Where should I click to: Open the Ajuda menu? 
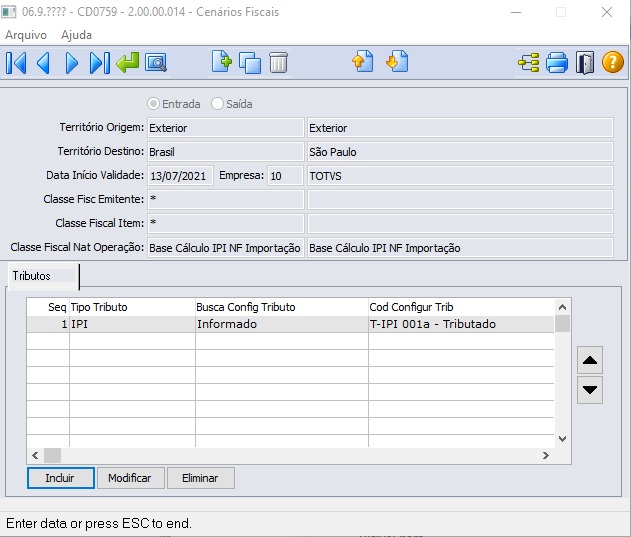(x=76, y=35)
